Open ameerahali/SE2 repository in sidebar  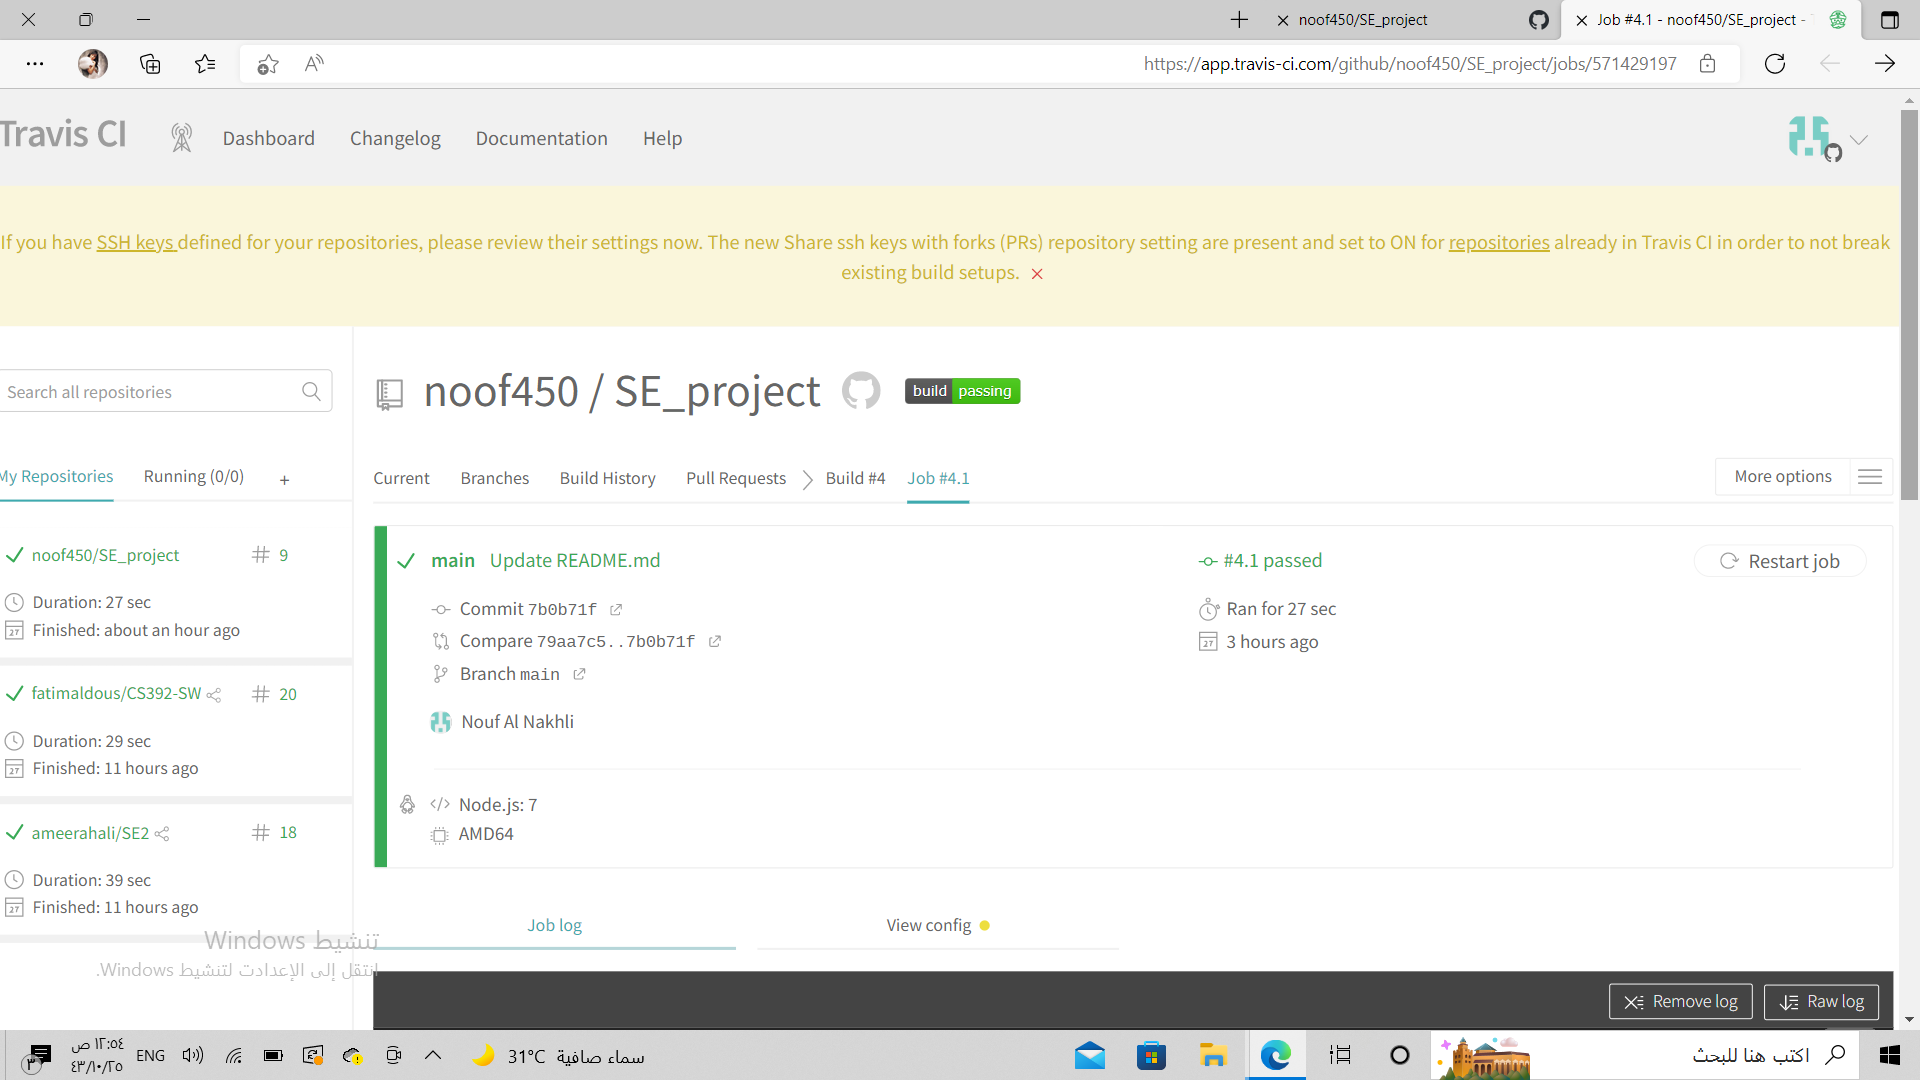click(90, 833)
